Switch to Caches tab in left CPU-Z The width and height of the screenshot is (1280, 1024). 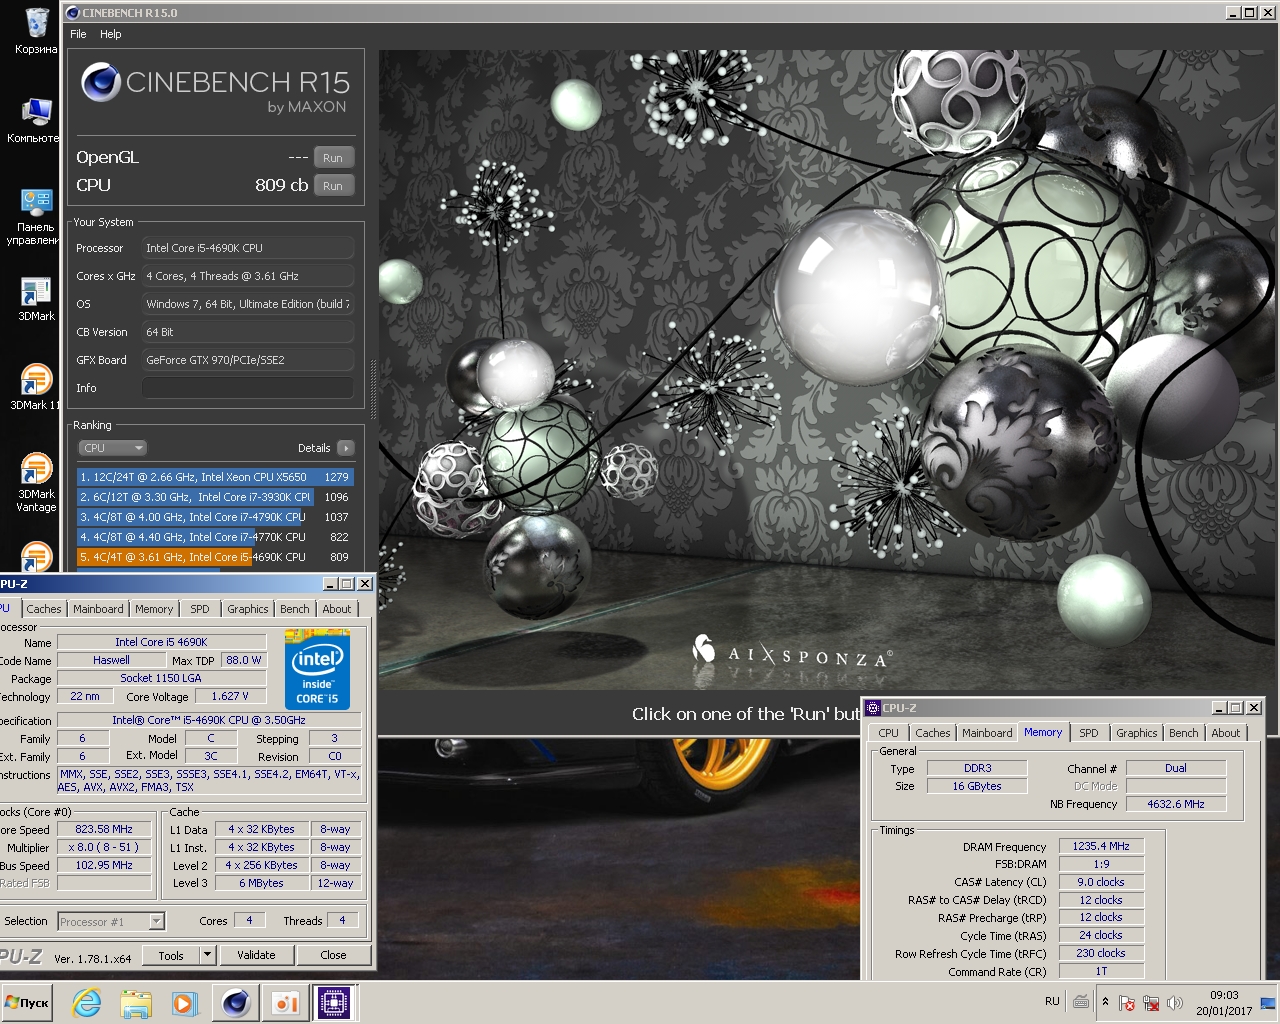44,608
